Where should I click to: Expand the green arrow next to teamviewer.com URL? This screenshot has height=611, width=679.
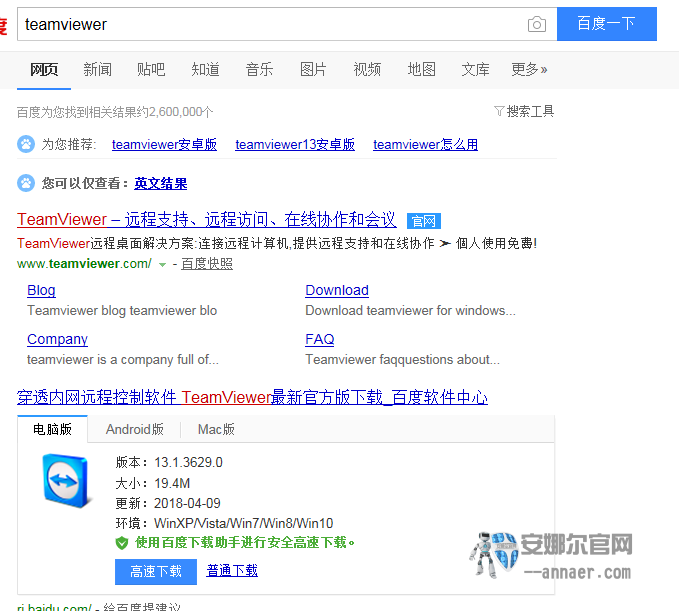coord(162,265)
